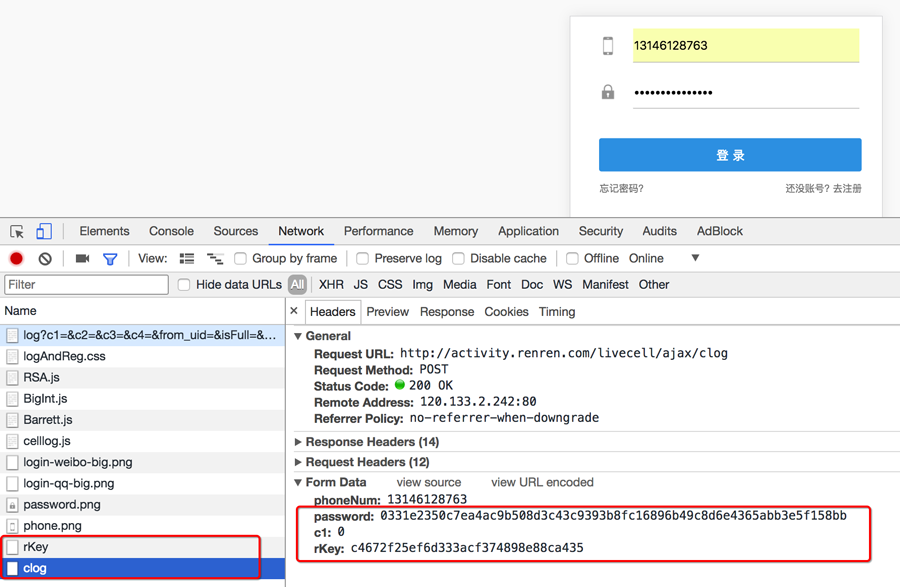Click the file icon of login-qq-big.png row

pos(12,484)
